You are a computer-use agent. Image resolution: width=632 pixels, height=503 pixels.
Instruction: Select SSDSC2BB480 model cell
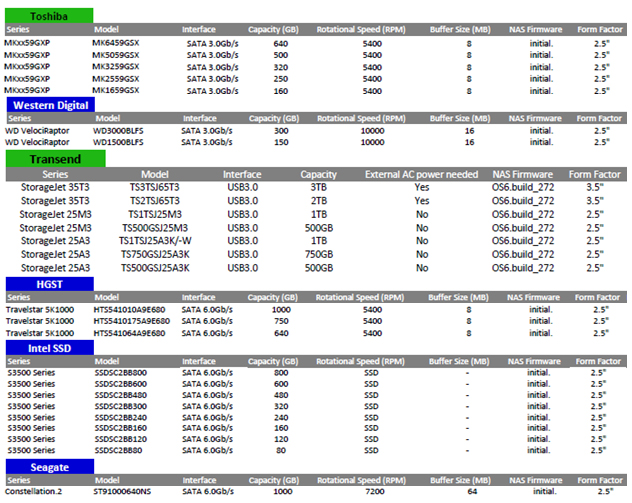click(x=121, y=395)
